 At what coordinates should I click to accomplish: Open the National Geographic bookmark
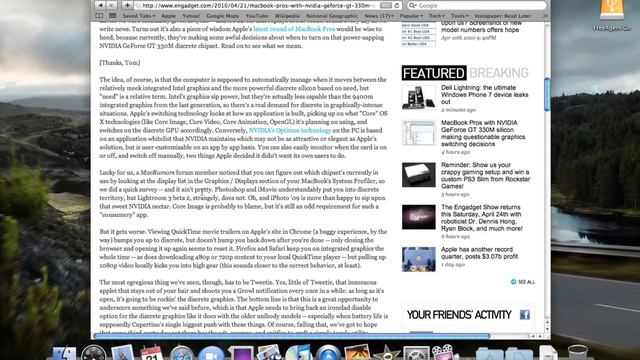pos(332,16)
